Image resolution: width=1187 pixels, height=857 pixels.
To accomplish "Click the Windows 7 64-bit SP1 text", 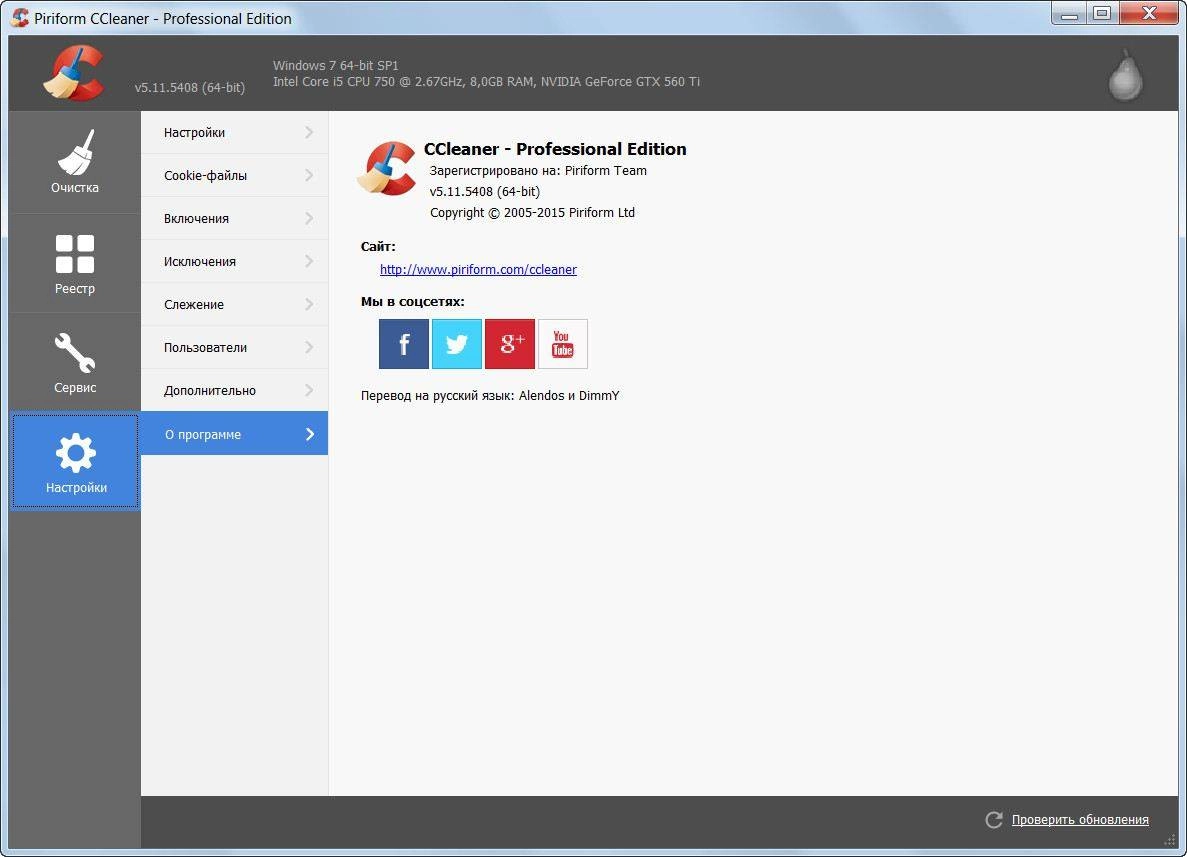I will tap(335, 65).
